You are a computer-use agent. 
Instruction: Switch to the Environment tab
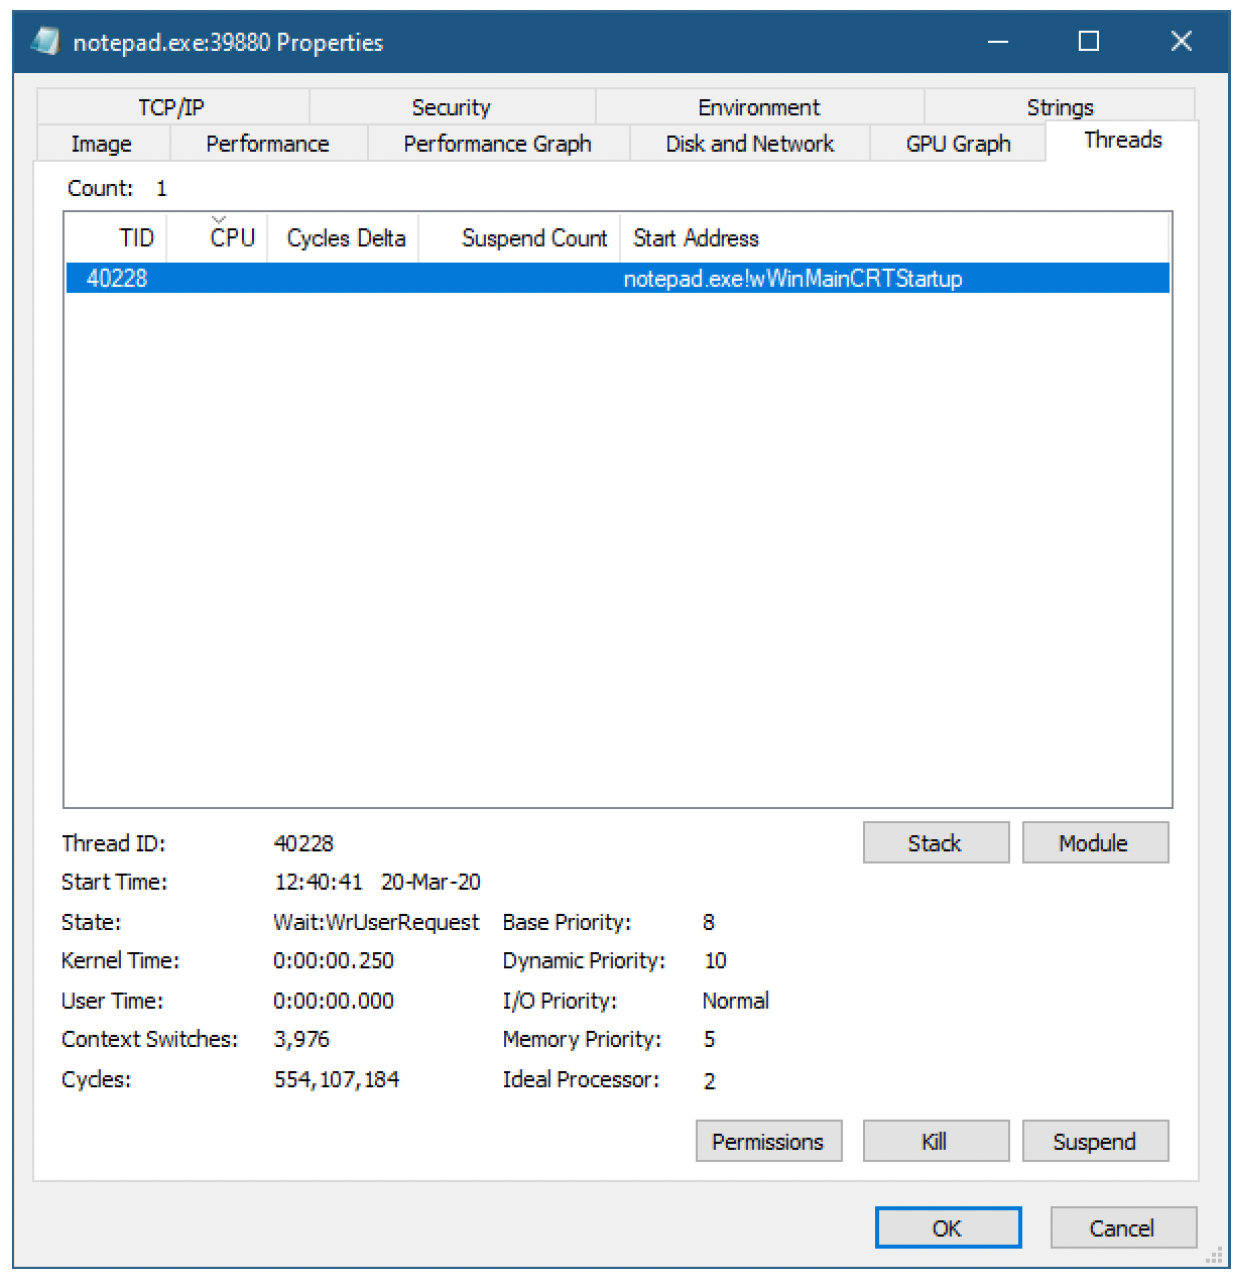tap(759, 107)
